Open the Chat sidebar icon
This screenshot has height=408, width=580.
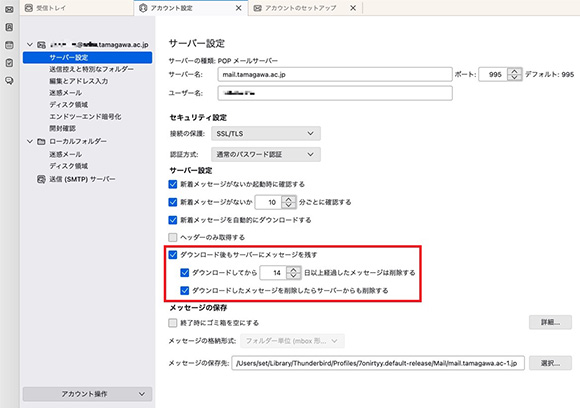[9, 81]
